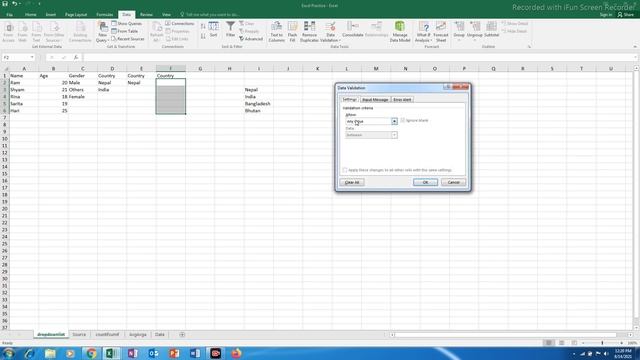
Task: Open the Formulas ribbon tab
Action: [104, 15]
